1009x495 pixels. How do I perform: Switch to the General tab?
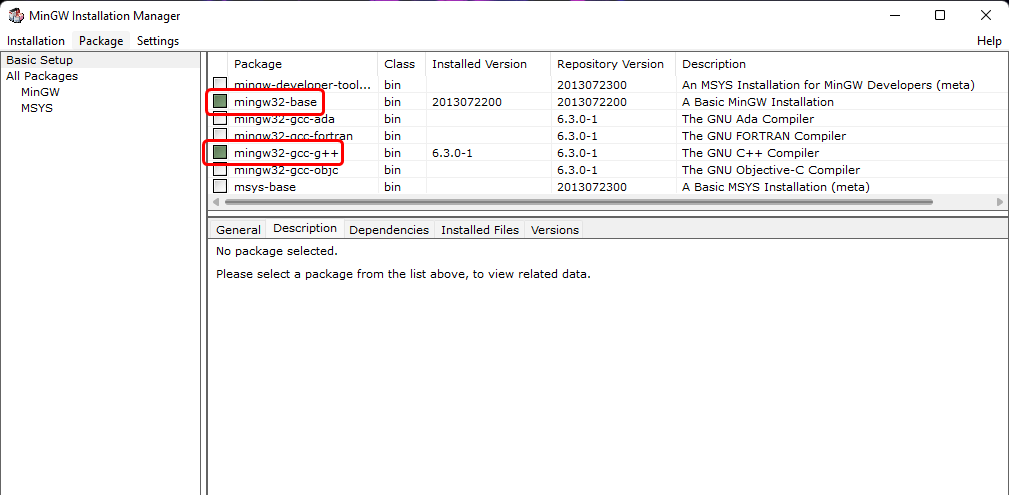(x=238, y=230)
